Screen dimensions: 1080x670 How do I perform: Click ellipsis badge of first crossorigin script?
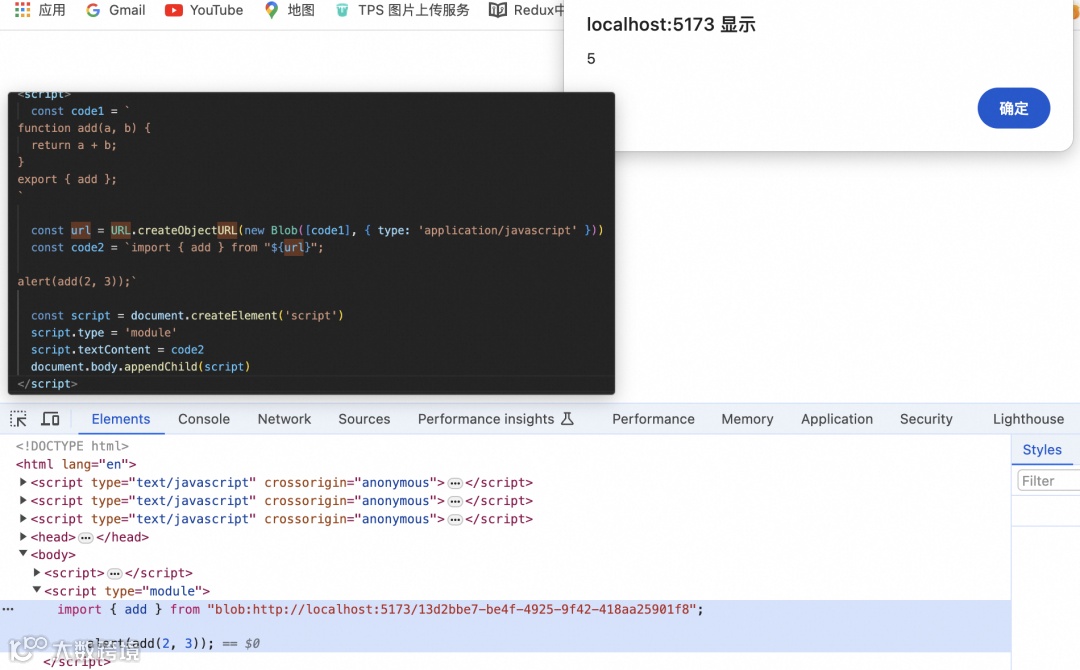coord(455,483)
